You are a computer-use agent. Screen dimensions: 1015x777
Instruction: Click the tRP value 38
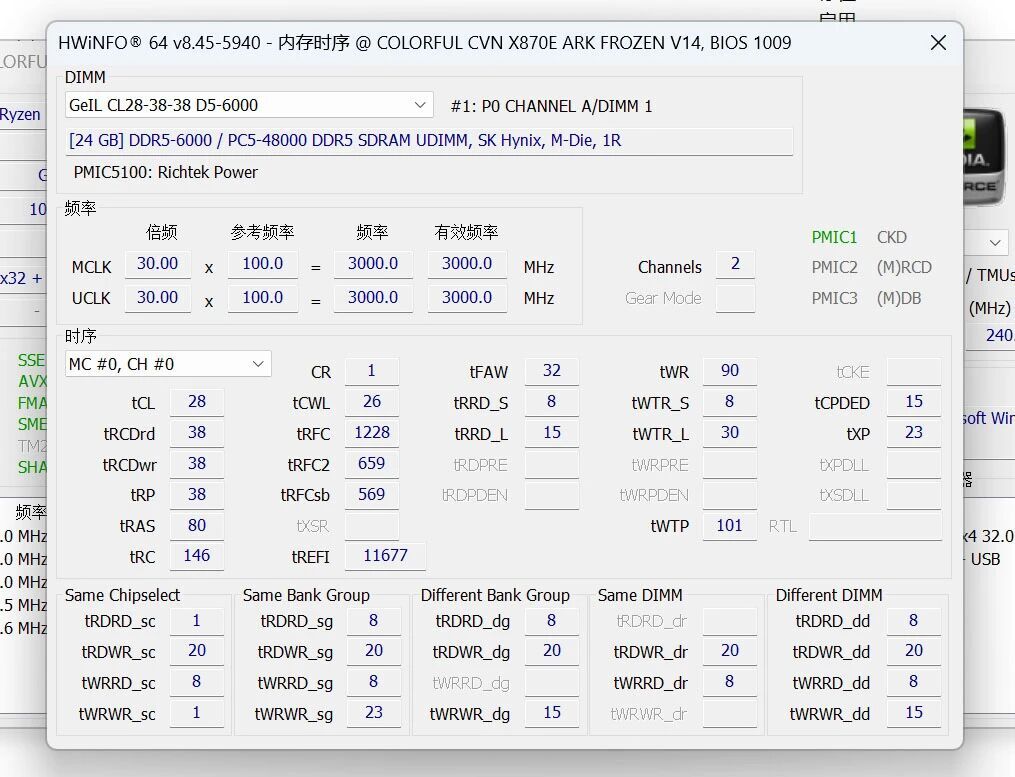pos(197,495)
